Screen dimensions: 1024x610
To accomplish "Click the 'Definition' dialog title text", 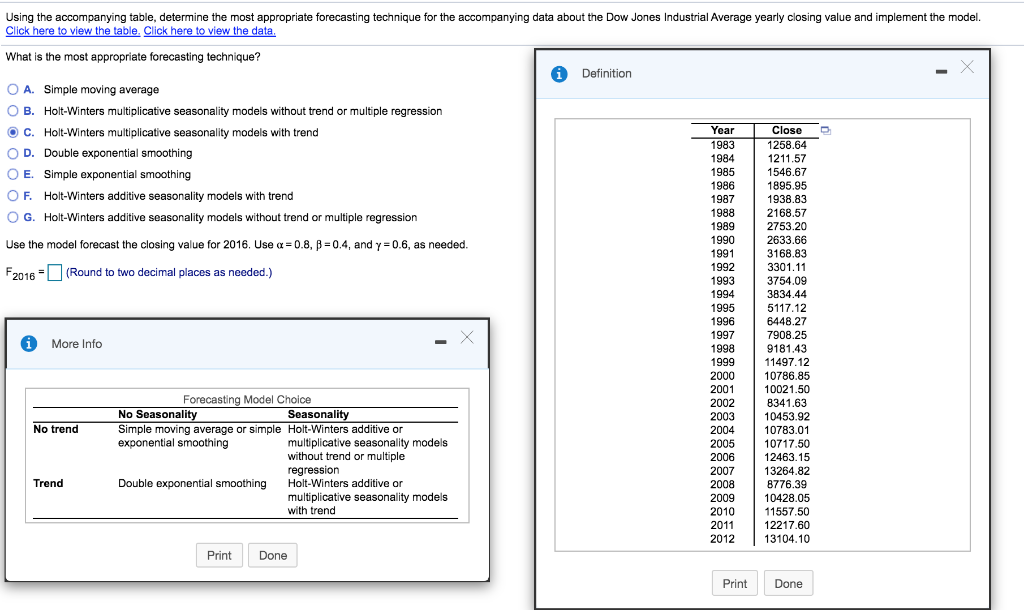I will [607, 74].
